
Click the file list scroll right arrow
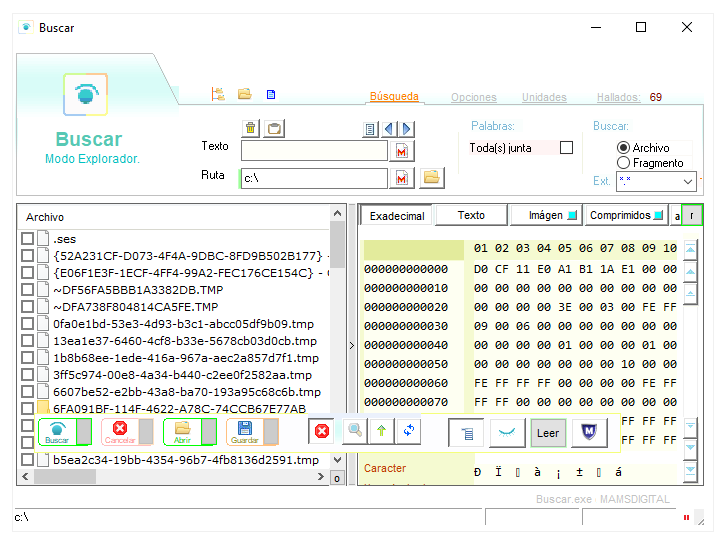(321, 477)
